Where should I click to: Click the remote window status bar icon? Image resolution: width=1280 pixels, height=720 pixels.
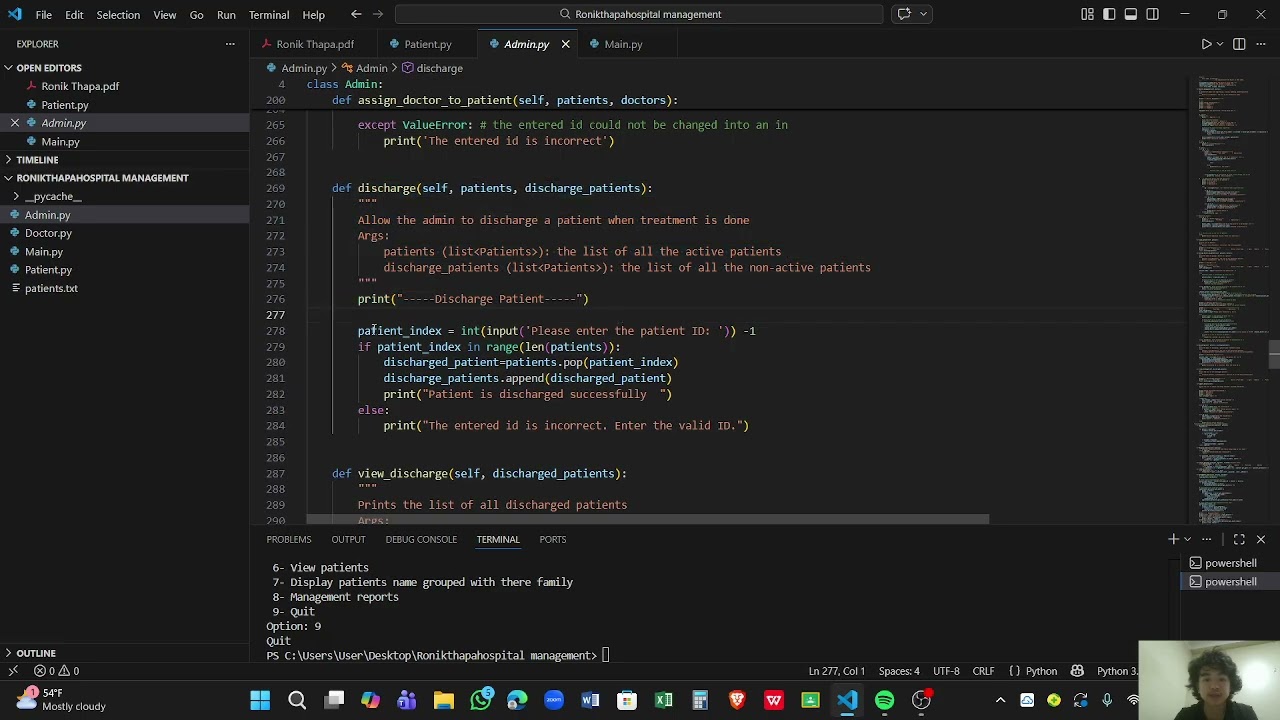coord(13,671)
